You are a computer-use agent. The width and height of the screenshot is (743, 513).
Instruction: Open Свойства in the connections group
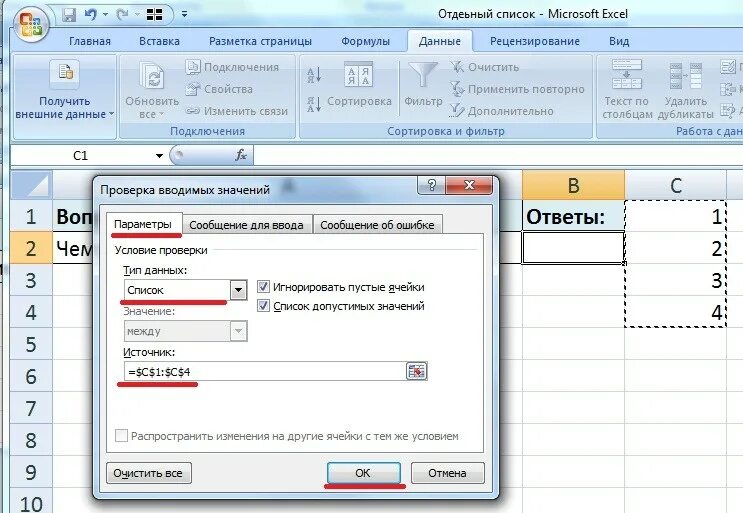pyautogui.click(x=219, y=89)
